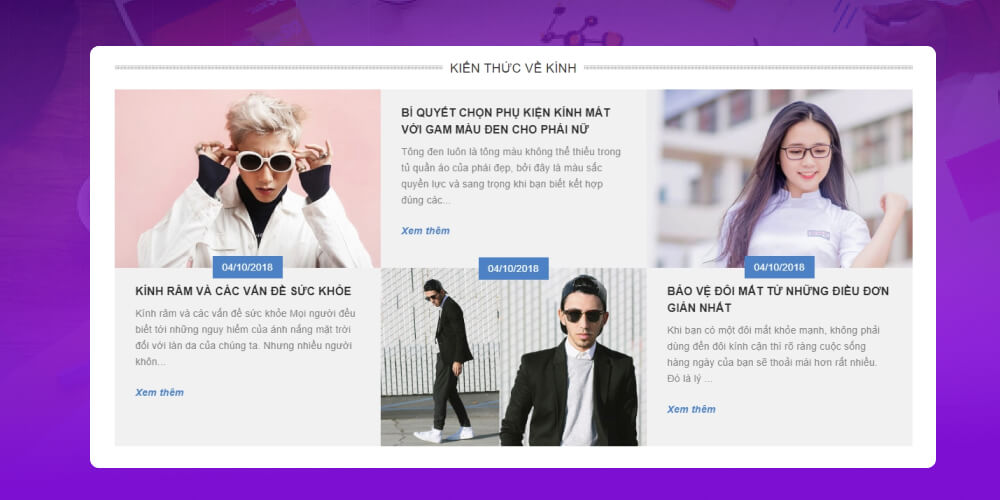Click the excerpt starting with Khi bạn có một đôi mắt
The image size is (1000, 500).
[773, 355]
